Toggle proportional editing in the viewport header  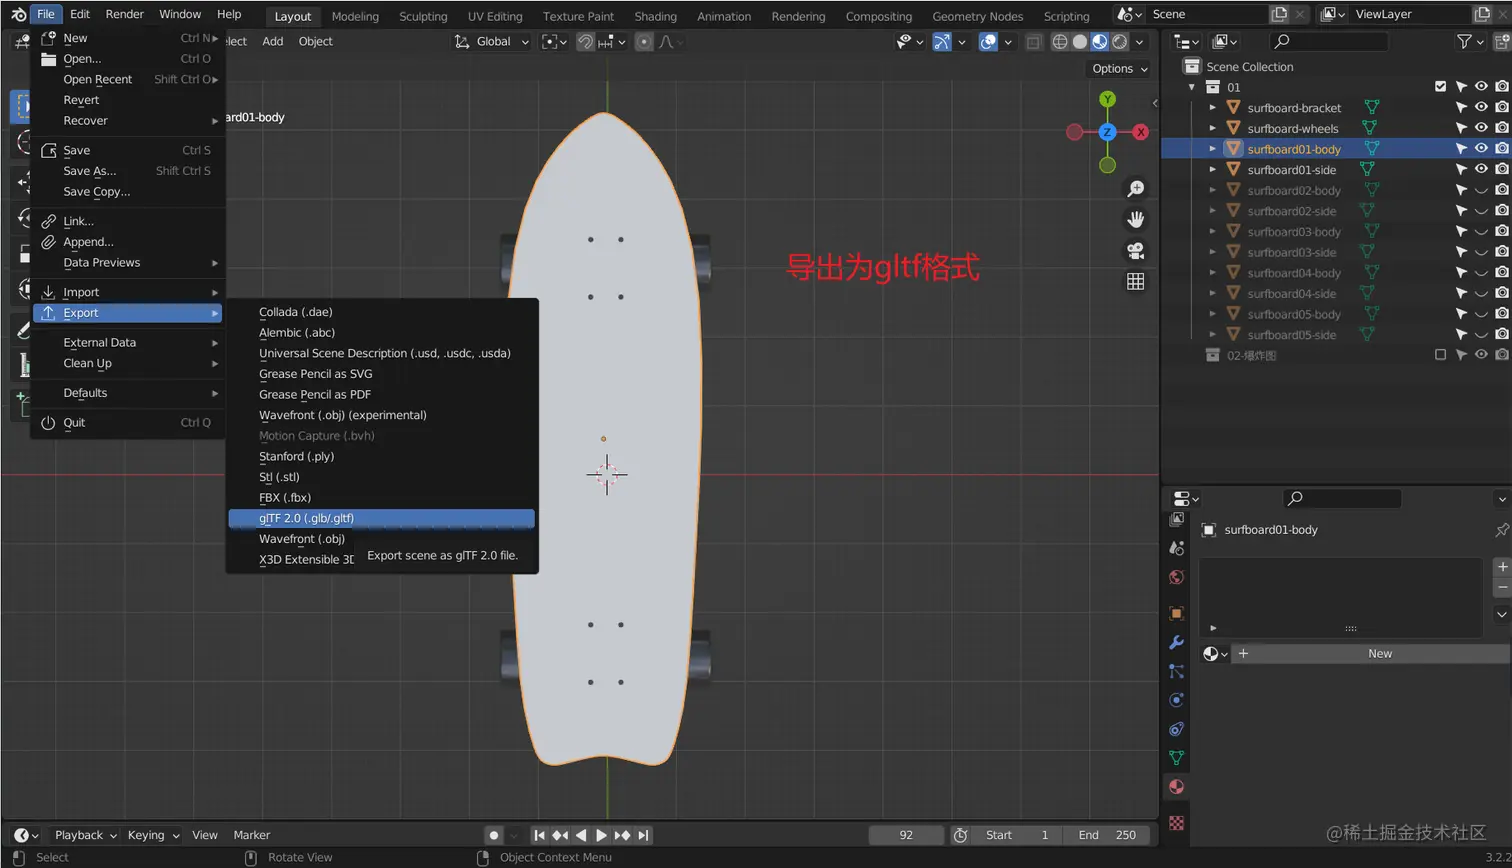click(x=644, y=41)
